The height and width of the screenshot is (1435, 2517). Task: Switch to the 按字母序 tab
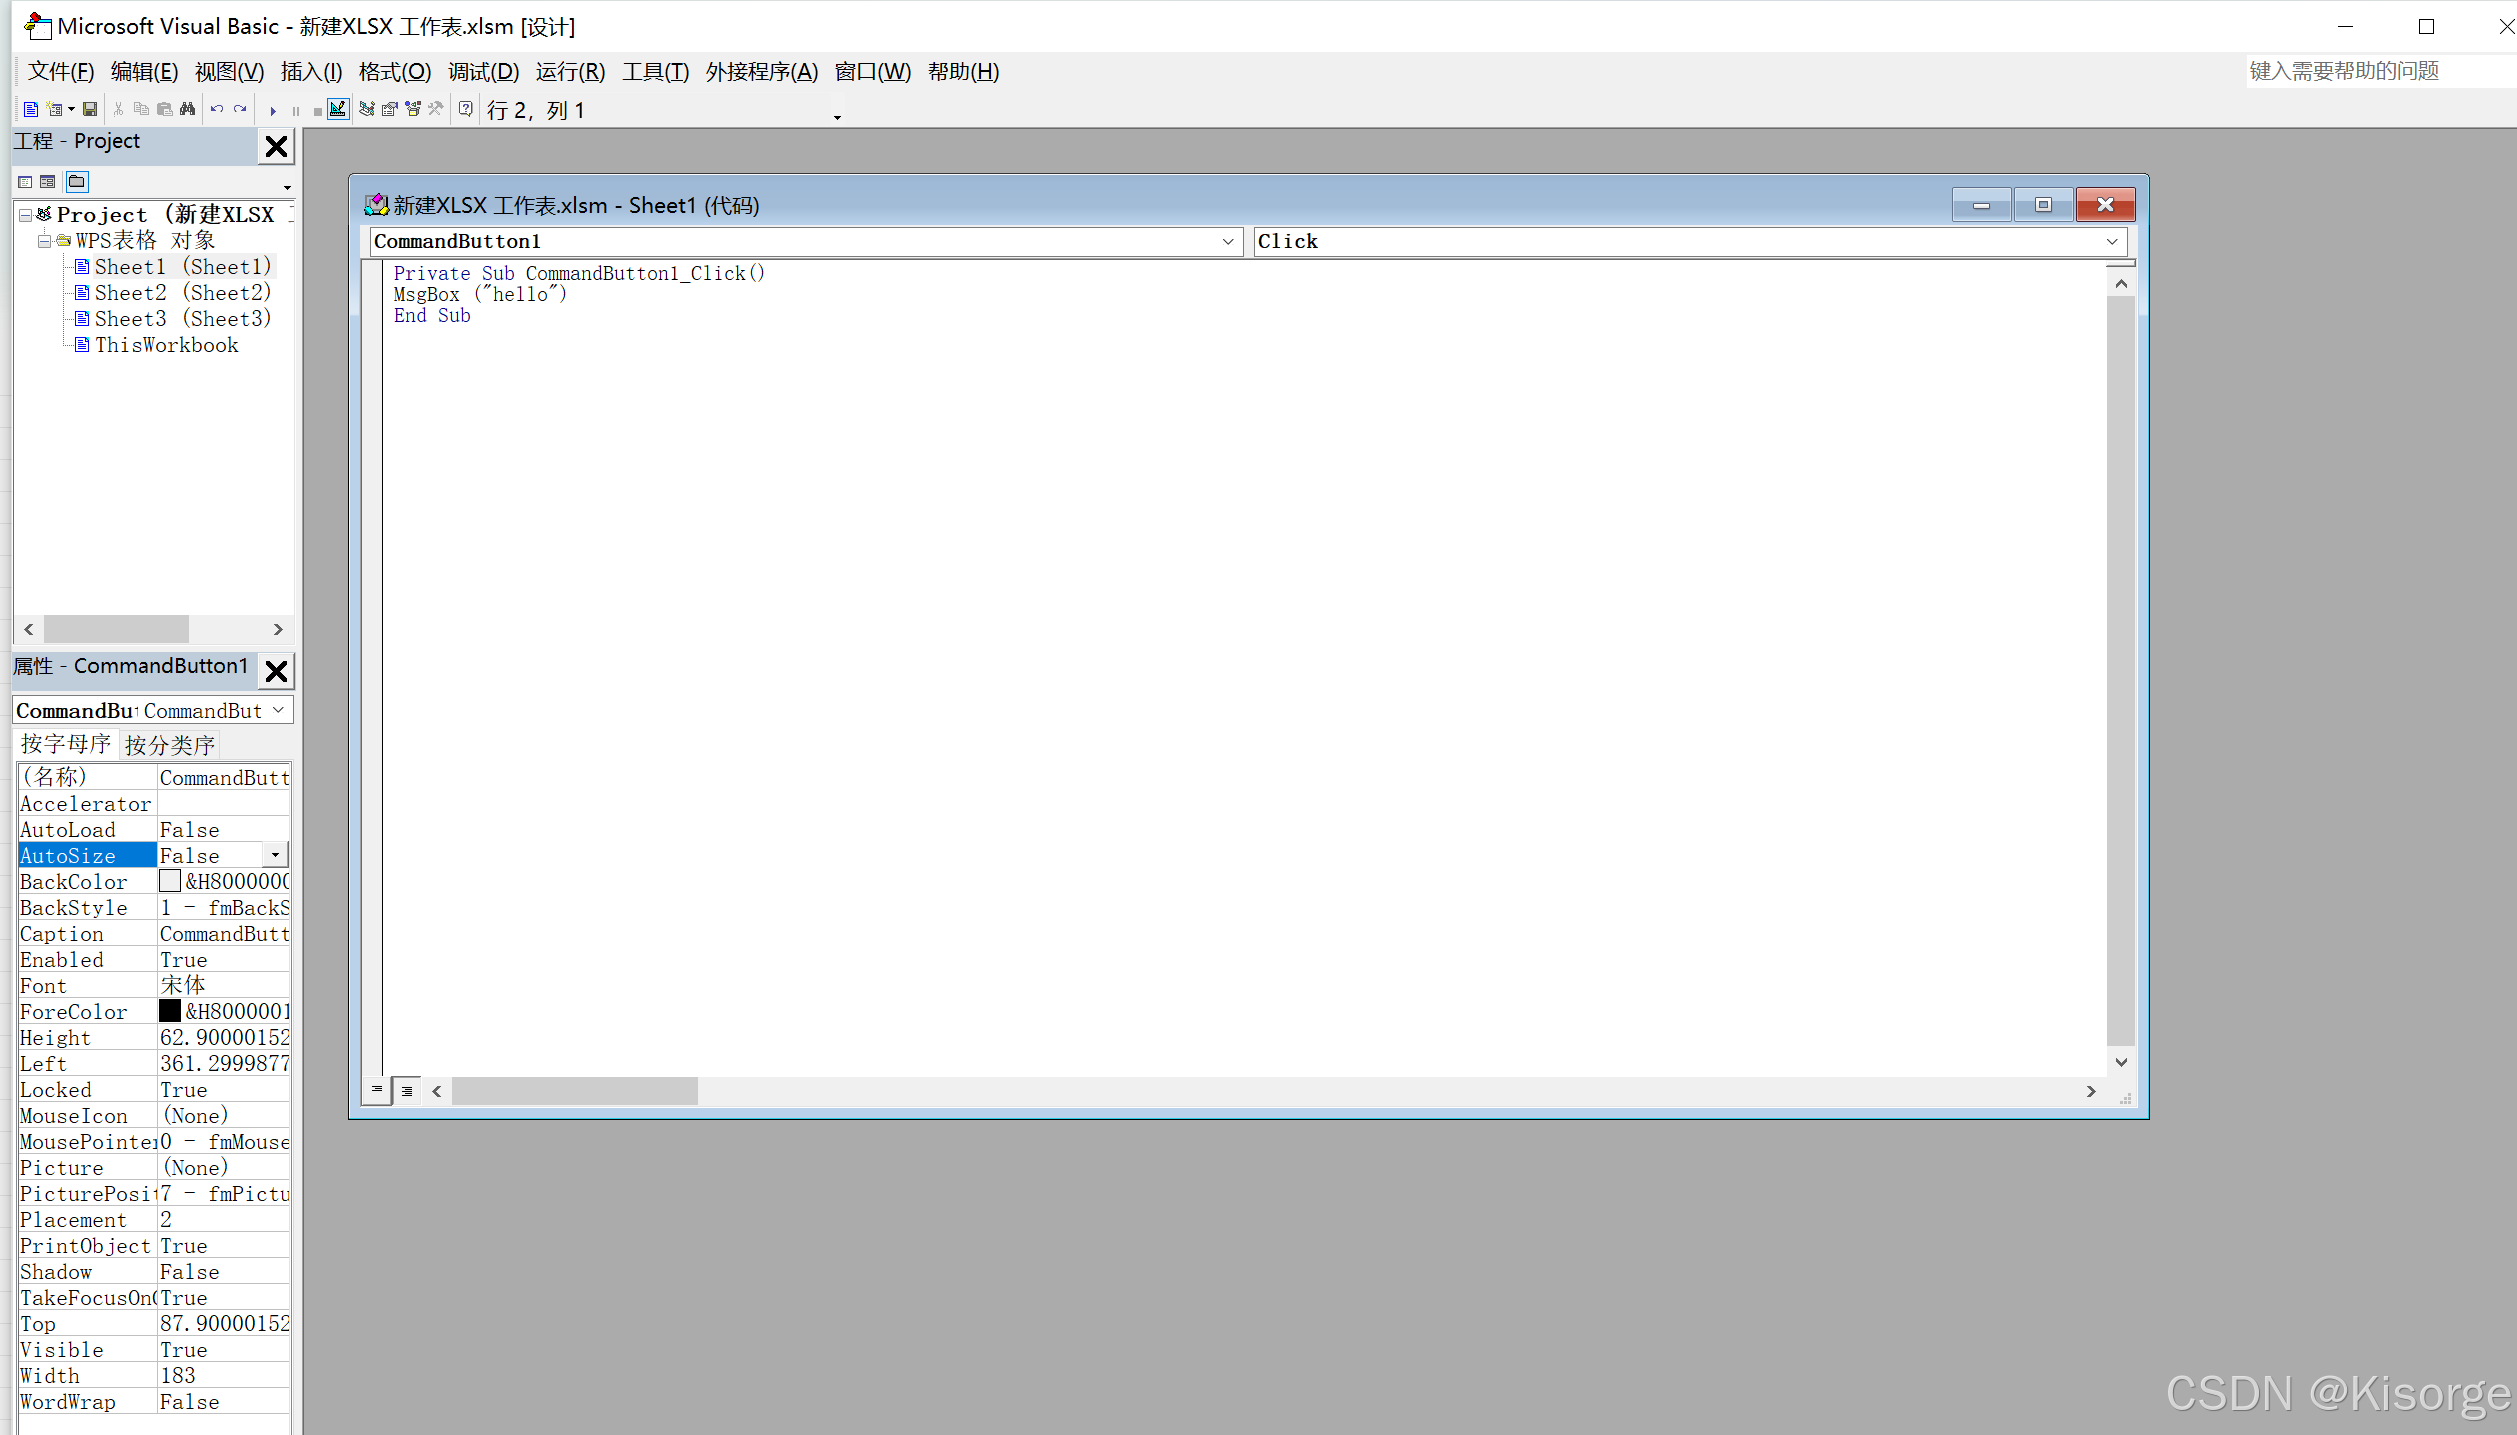click(x=66, y=744)
